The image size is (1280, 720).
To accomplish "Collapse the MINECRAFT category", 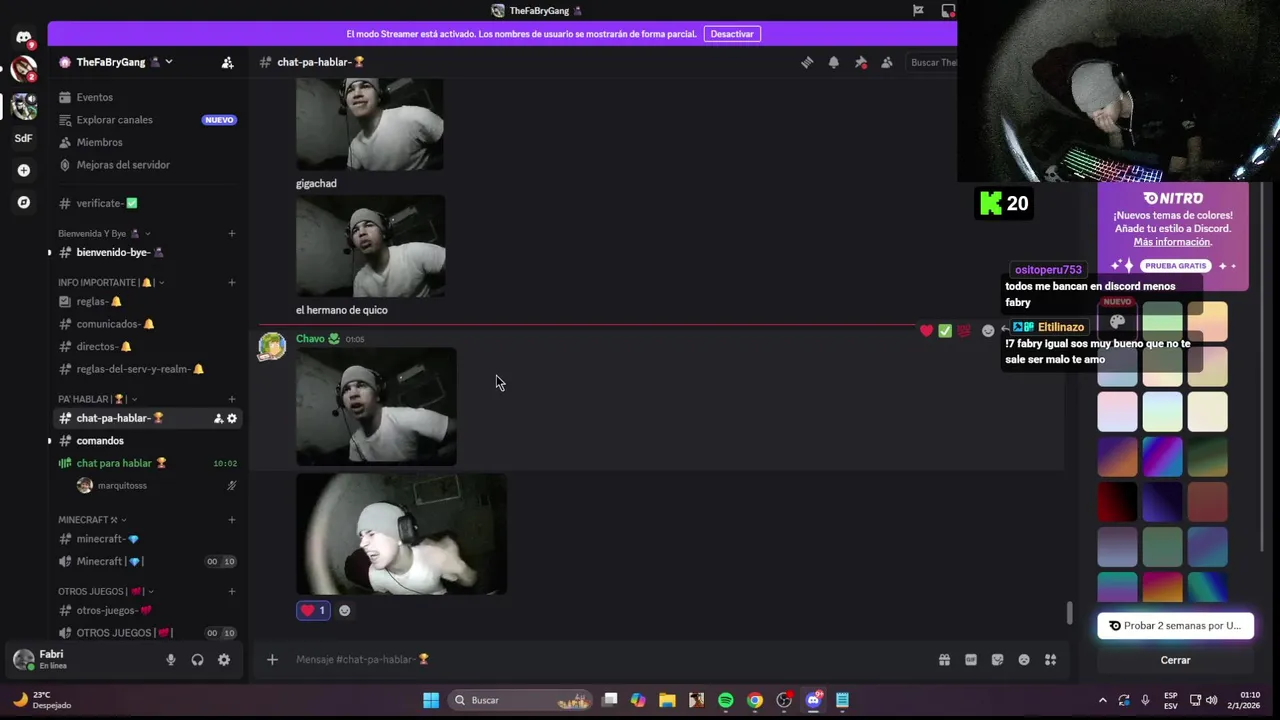I will tap(92, 520).
